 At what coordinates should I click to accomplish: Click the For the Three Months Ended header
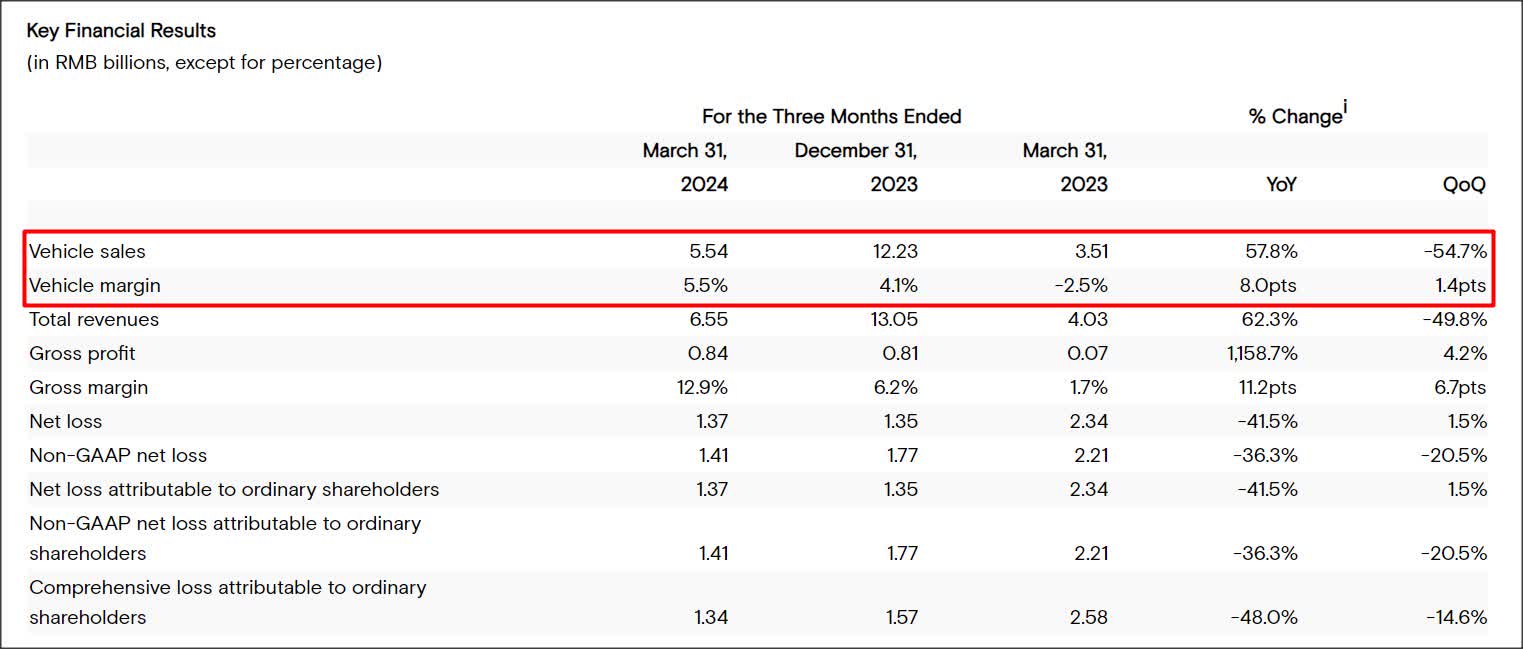(x=831, y=116)
